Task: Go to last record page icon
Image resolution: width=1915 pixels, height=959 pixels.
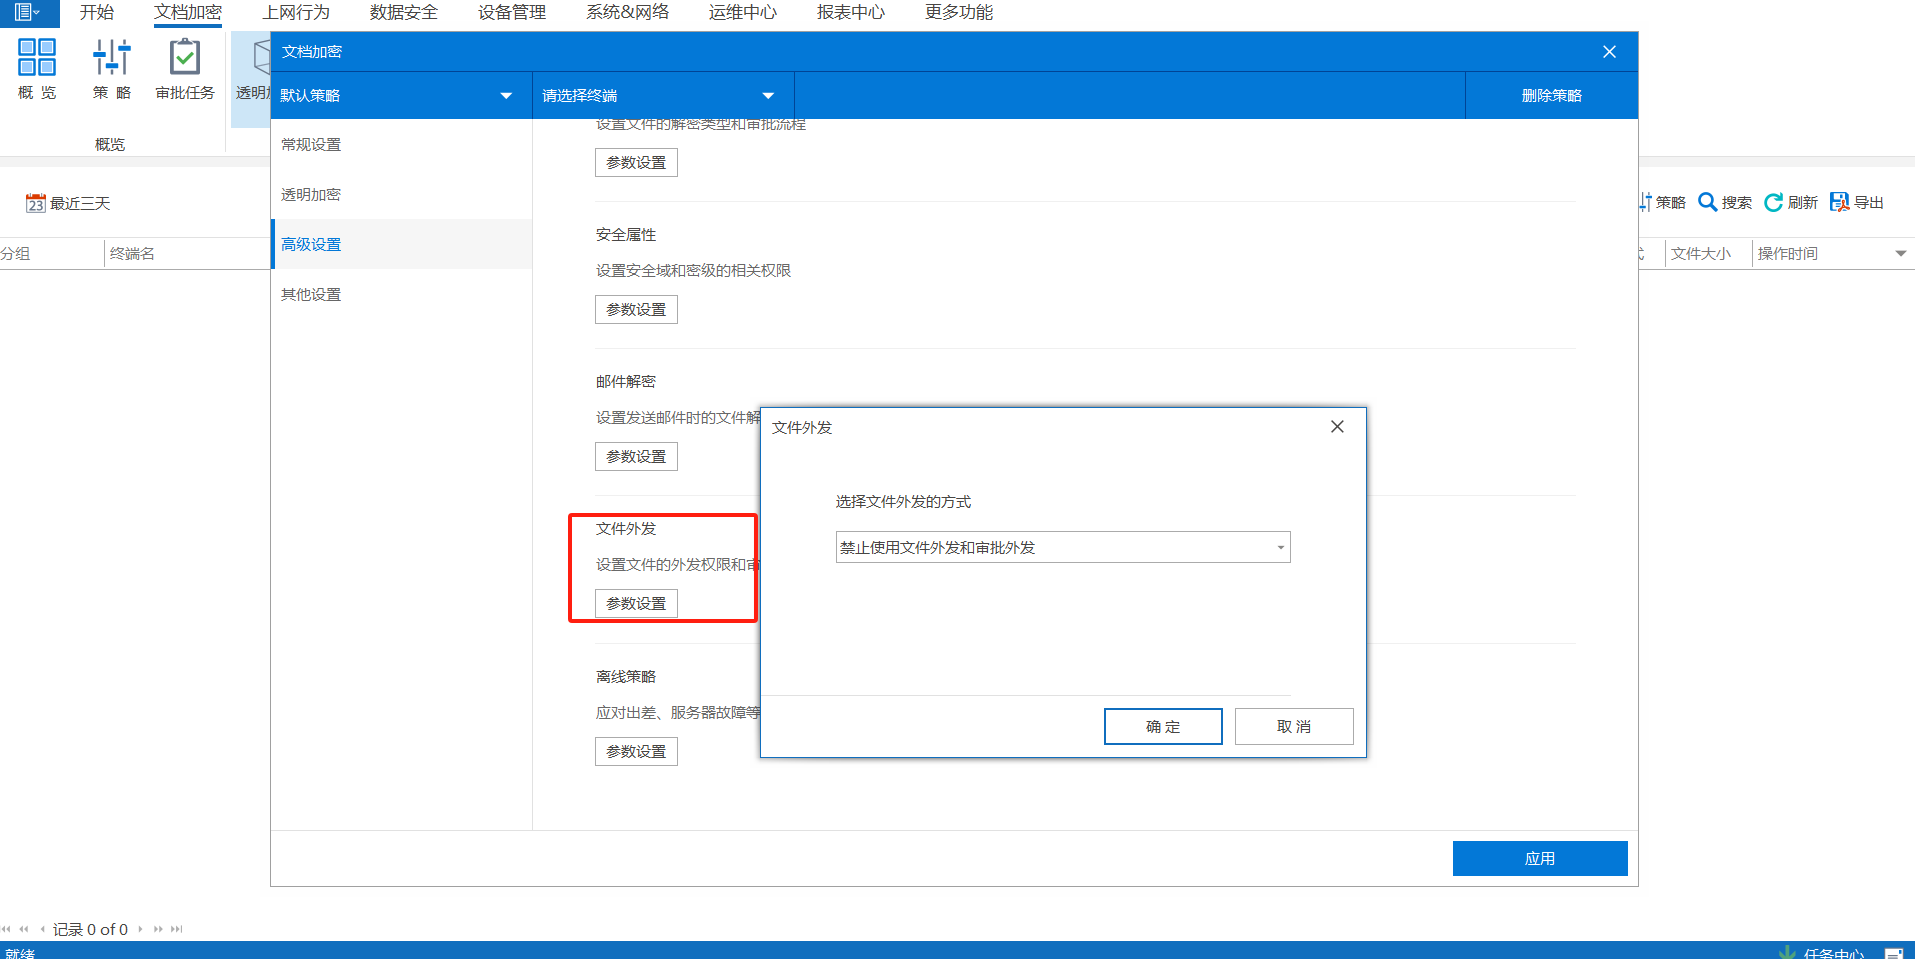Action: point(177,929)
